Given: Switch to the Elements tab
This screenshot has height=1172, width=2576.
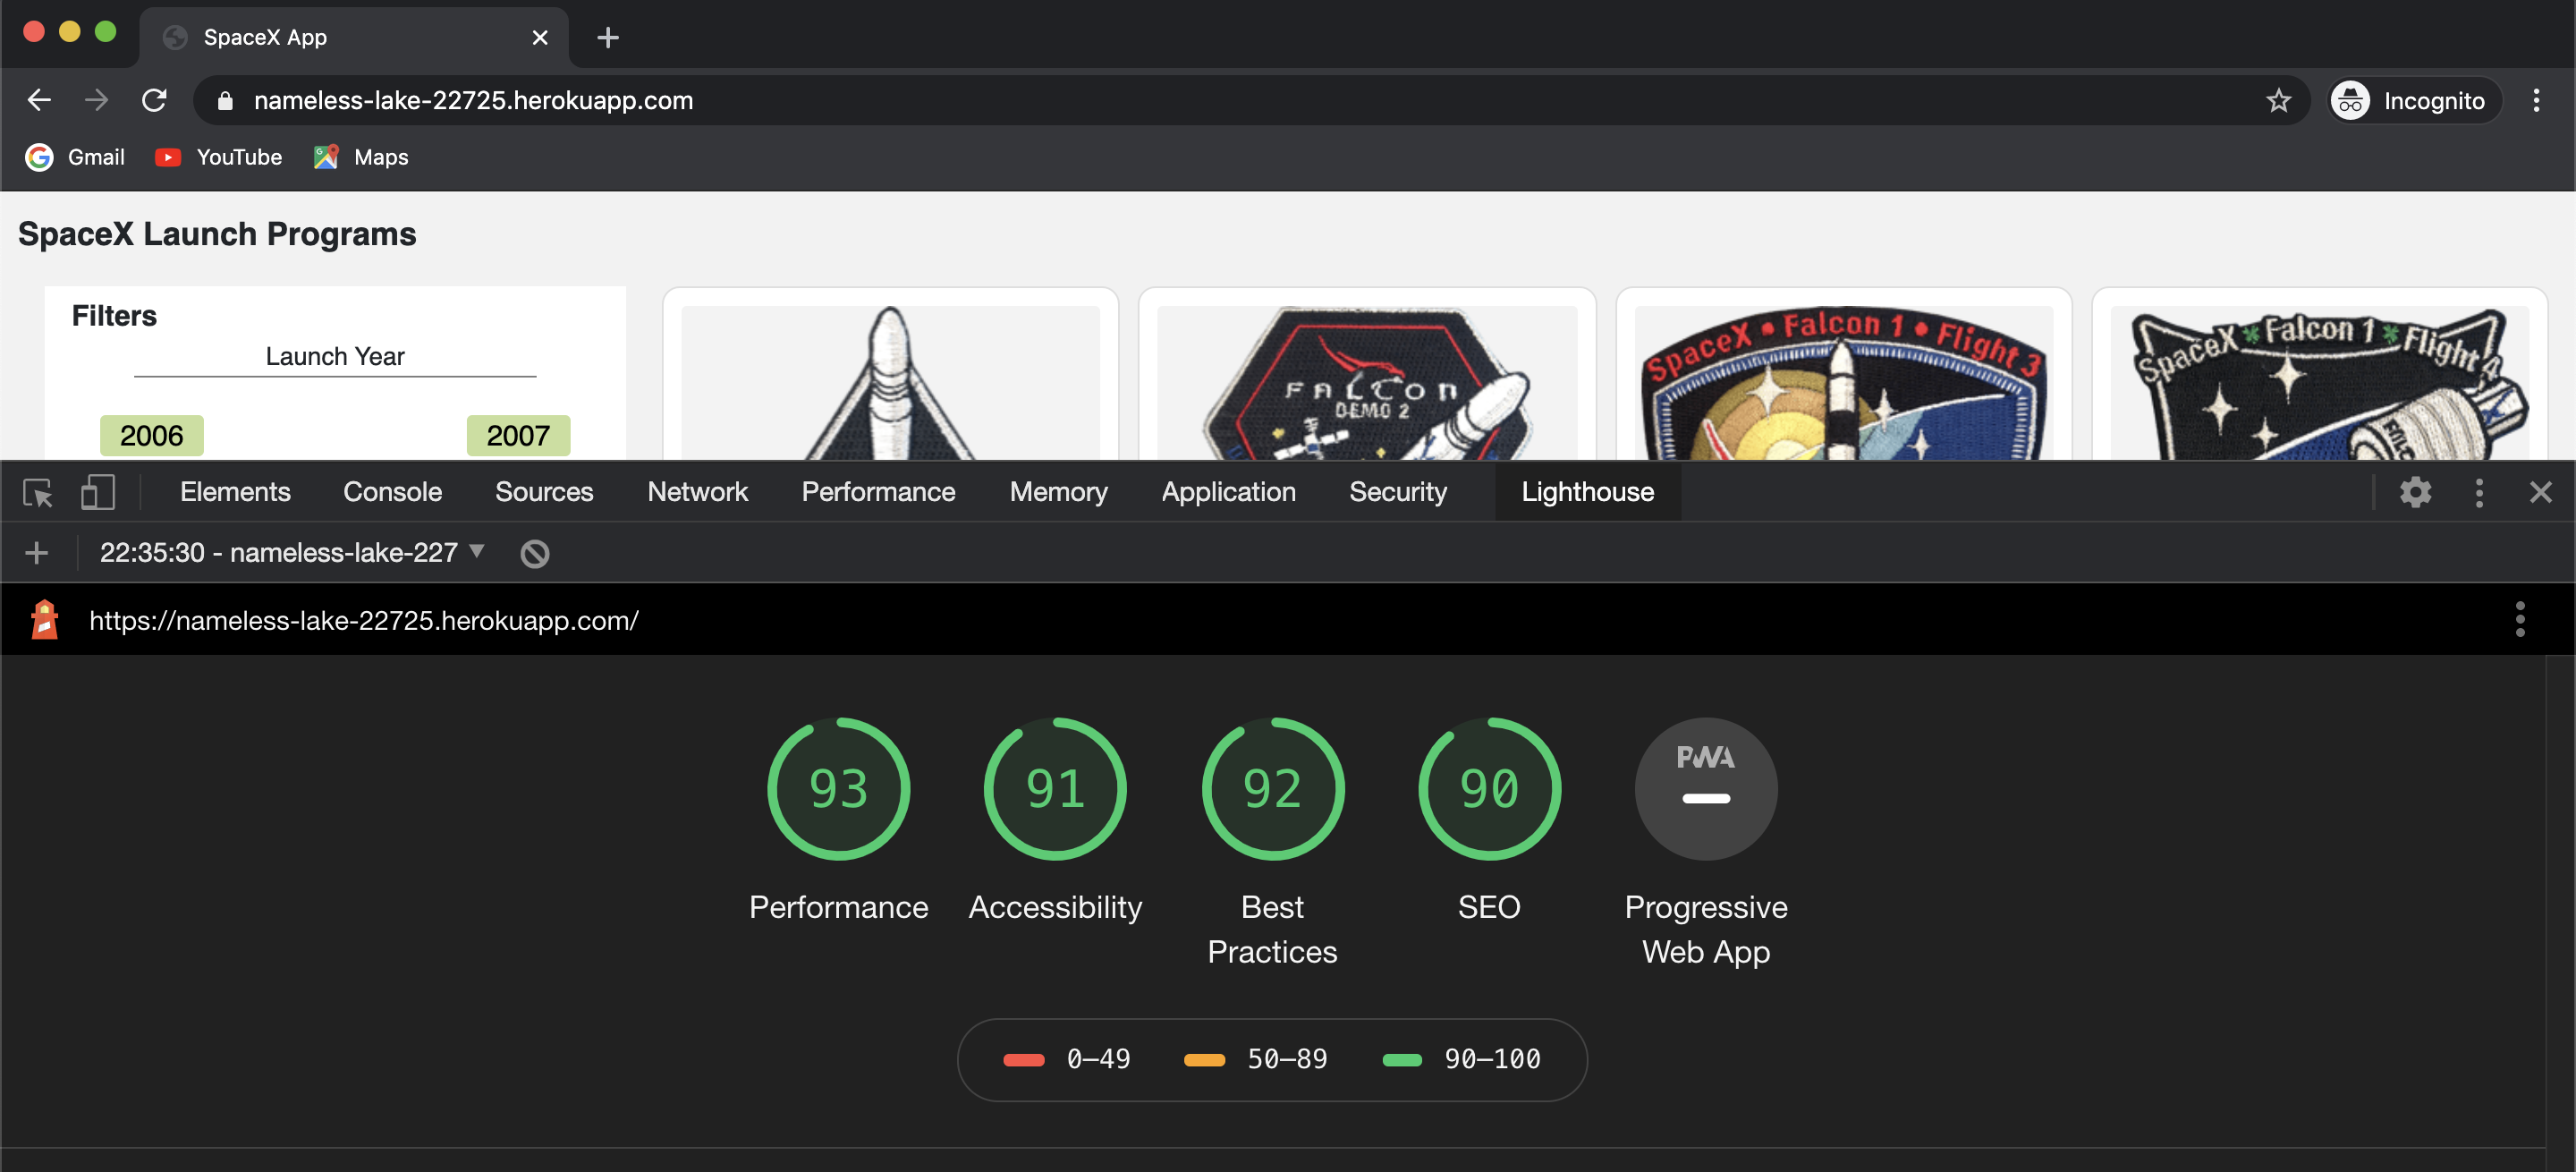Looking at the screenshot, I should (235, 492).
